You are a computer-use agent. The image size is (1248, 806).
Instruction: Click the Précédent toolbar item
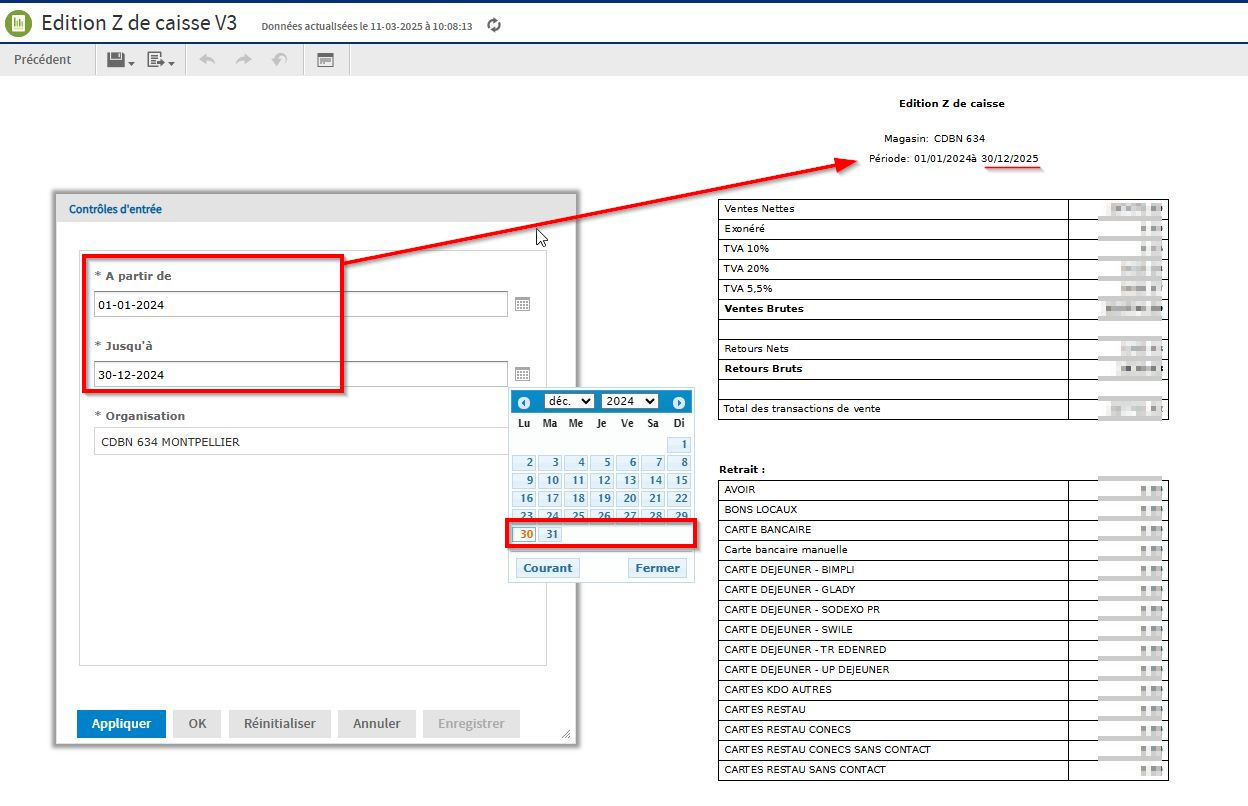[x=43, y=60]
